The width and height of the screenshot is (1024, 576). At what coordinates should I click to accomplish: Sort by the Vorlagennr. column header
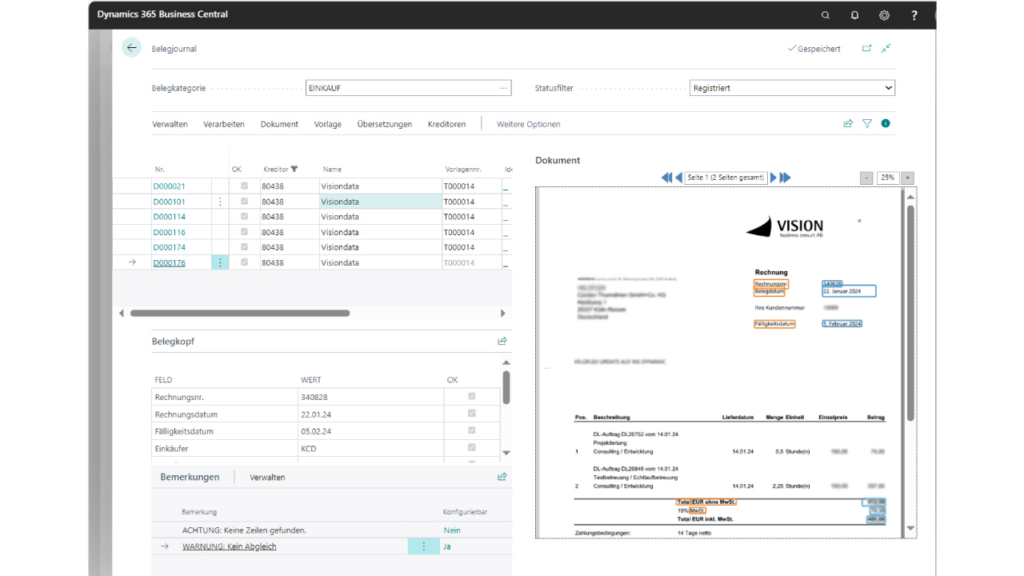coord(463,169)
